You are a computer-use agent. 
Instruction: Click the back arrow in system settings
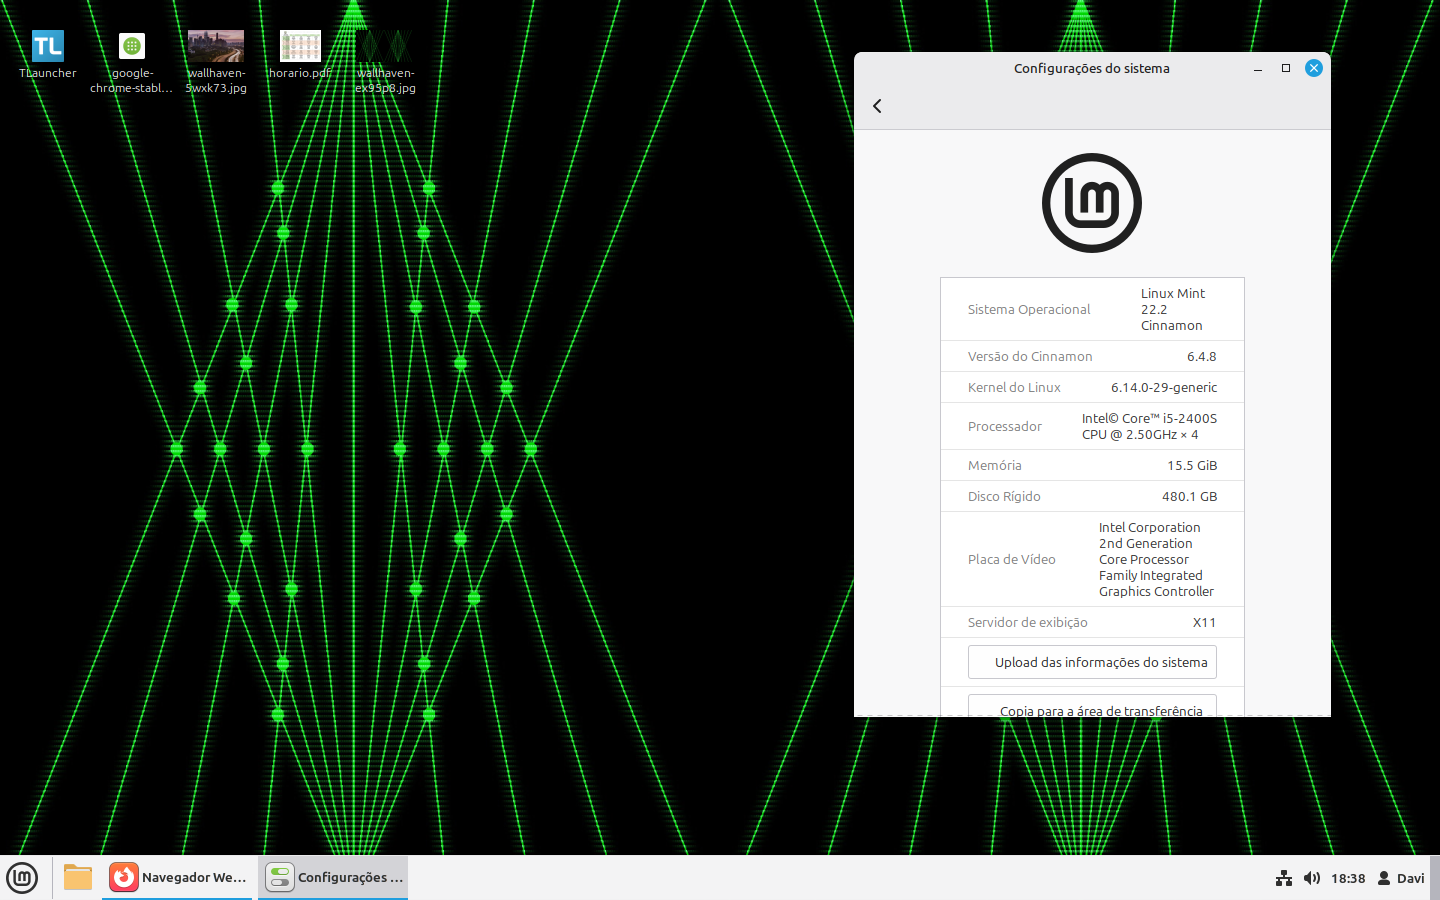[877, 106]
